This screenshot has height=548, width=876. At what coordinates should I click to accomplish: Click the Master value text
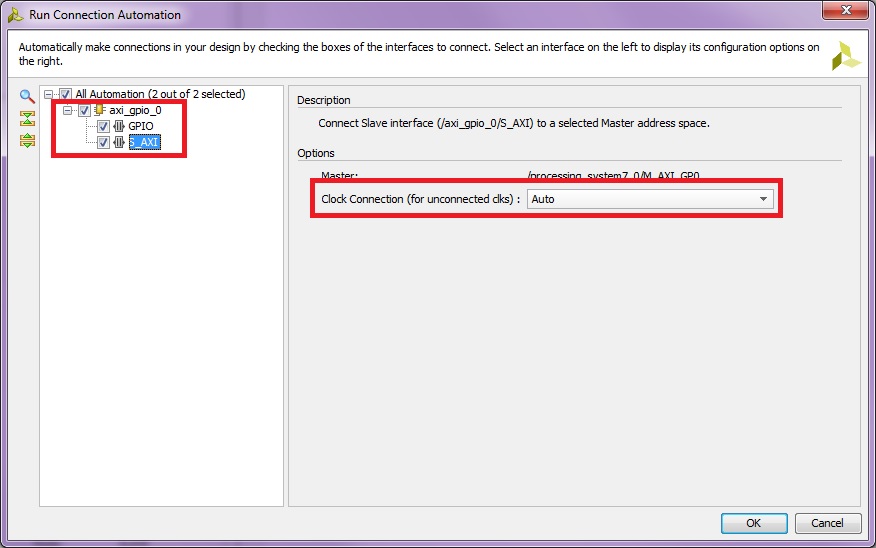click(x=613, y=175)
